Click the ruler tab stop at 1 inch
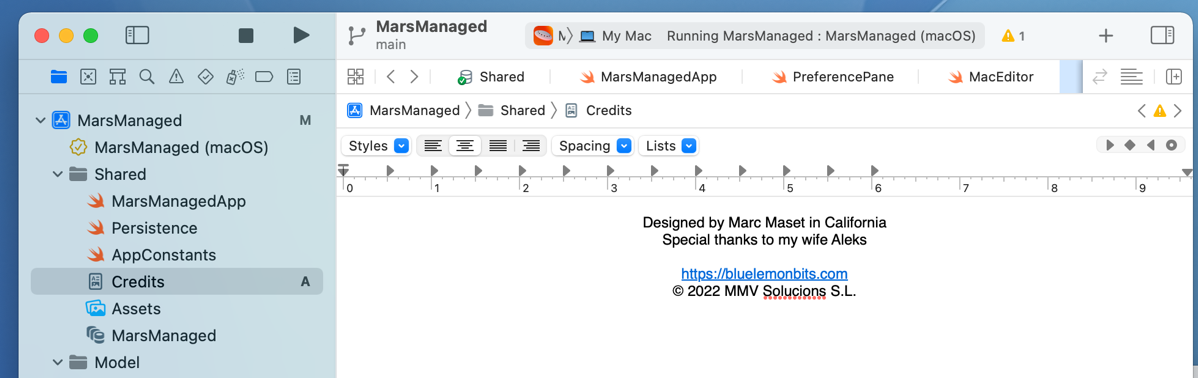This screenshot has height=378, width=1198. [434, 170]
